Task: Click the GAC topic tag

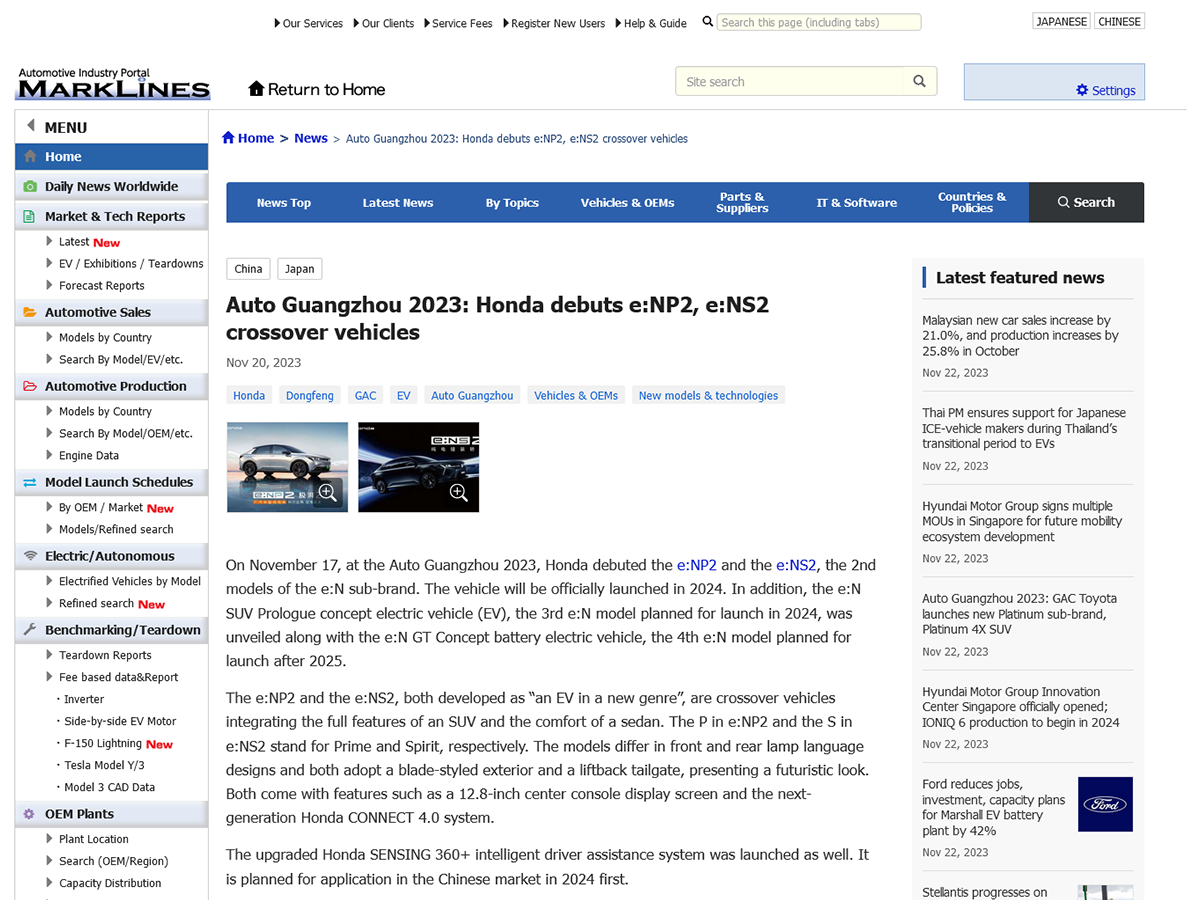Action: tap(366, 395)
